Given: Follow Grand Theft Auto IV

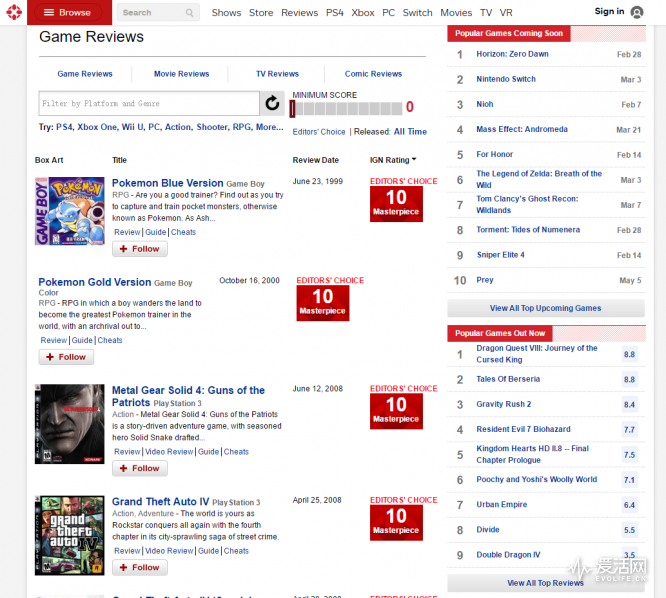Looking at the screenshot, I should click(140, 567).
